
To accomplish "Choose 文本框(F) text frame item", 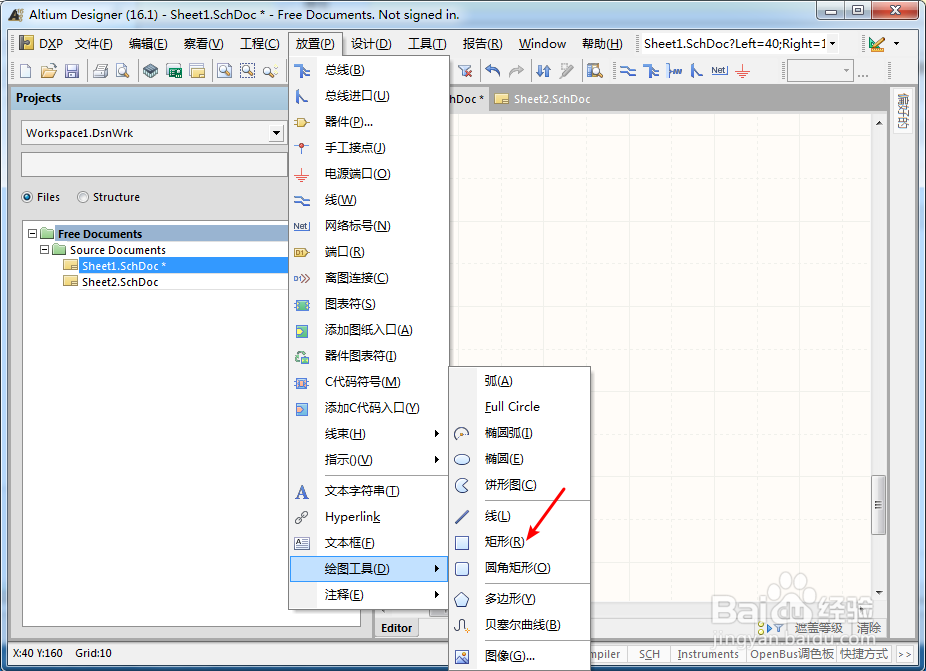I will (x=369, y=543).
